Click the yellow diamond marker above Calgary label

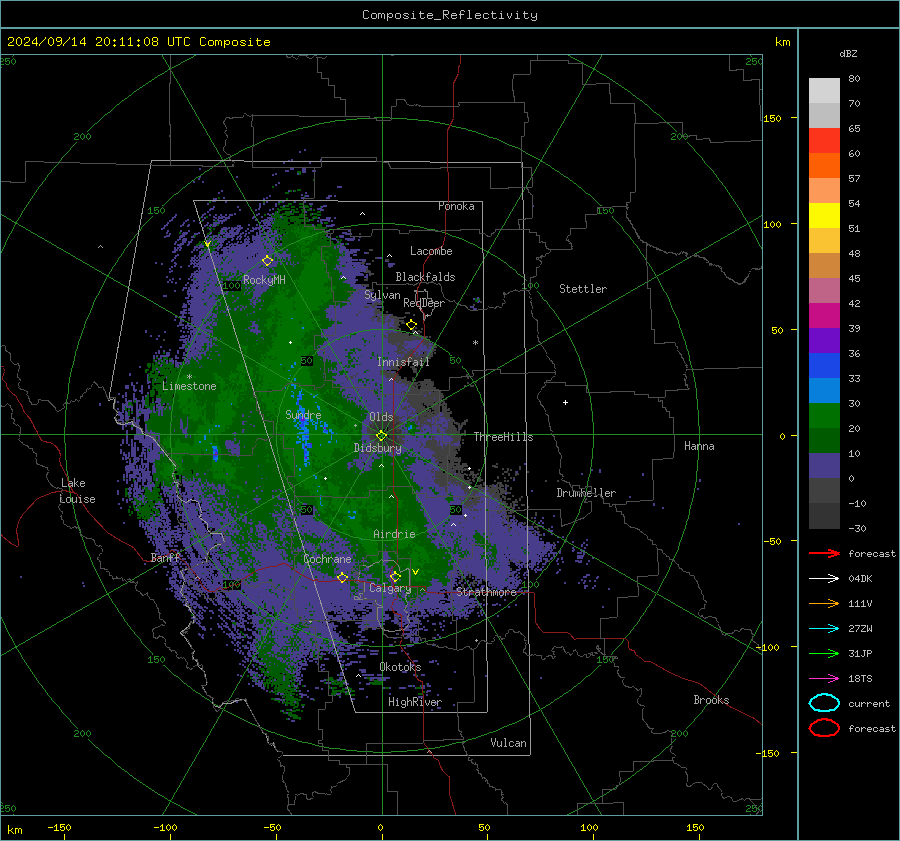395,576
